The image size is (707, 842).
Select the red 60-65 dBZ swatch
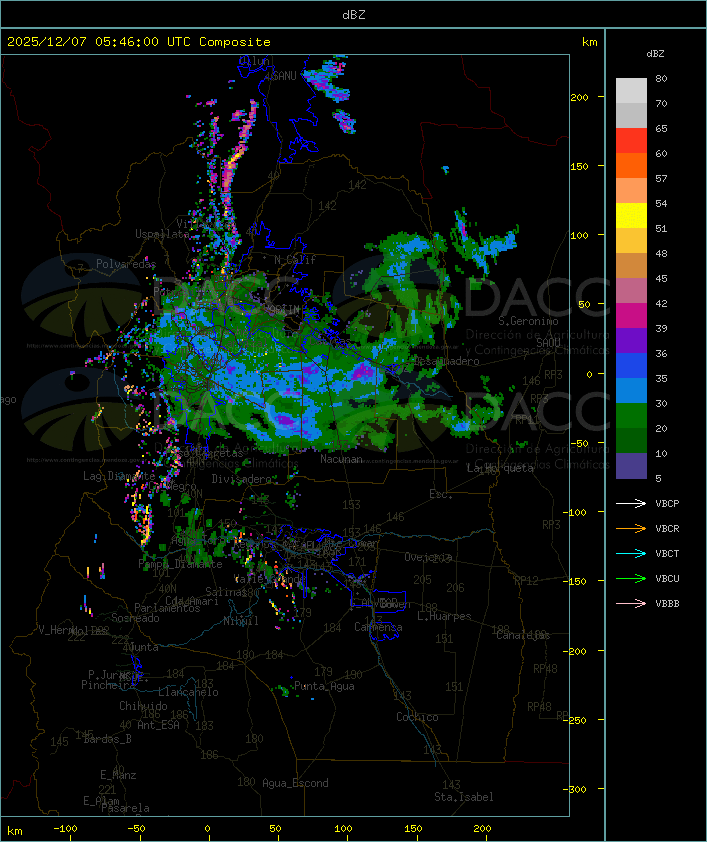point(631,141)
